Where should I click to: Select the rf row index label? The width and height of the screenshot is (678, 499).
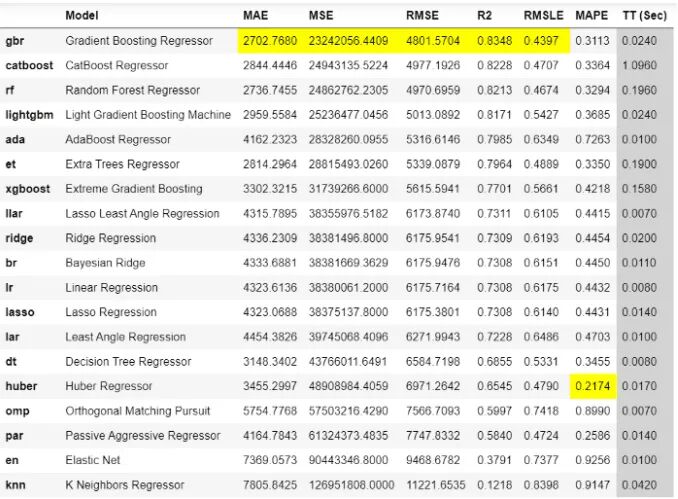coord(10,90)
